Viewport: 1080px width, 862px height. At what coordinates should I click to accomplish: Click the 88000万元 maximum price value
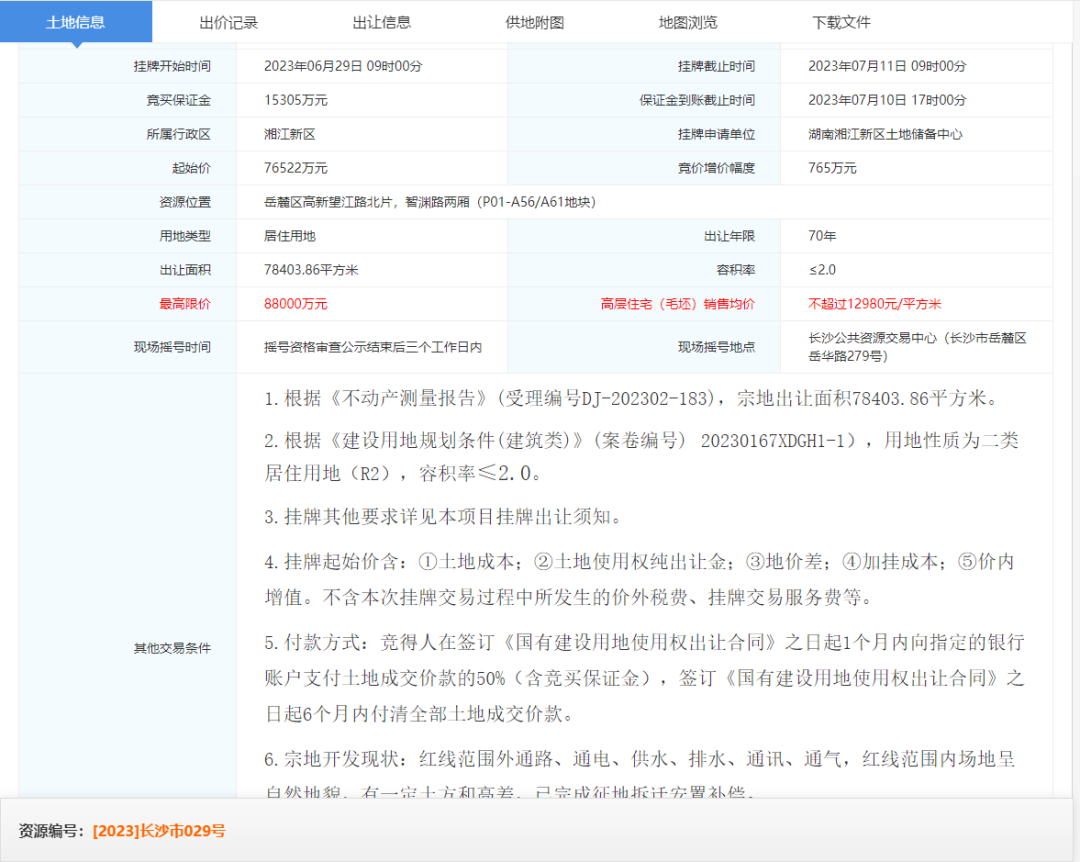[x=295, y=304]
